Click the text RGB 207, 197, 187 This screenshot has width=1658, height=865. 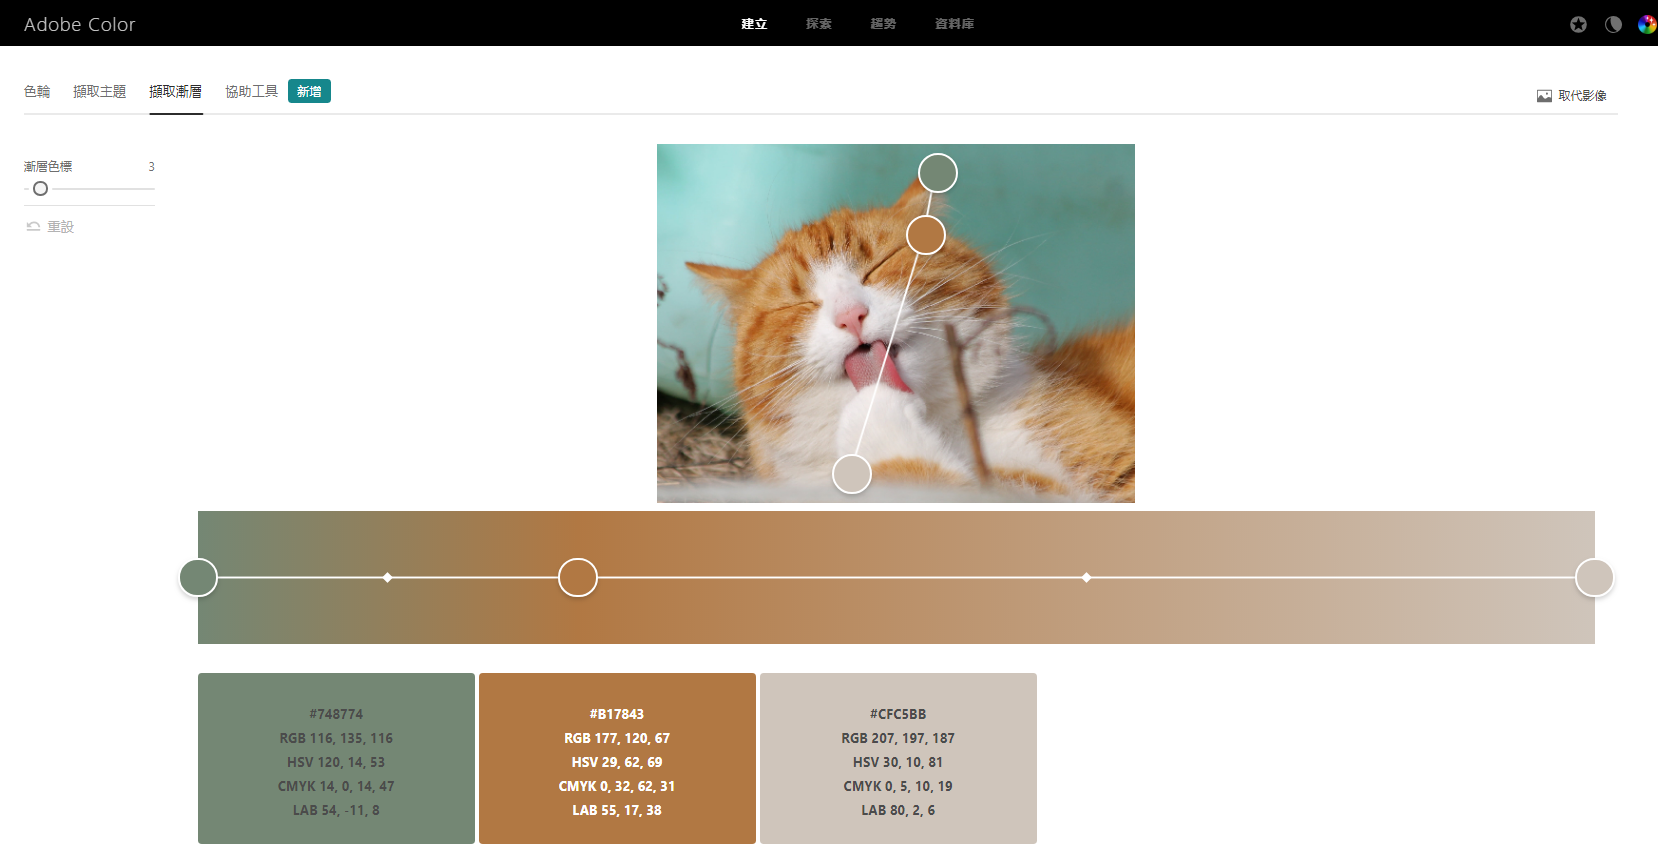(x=898, y=738)
